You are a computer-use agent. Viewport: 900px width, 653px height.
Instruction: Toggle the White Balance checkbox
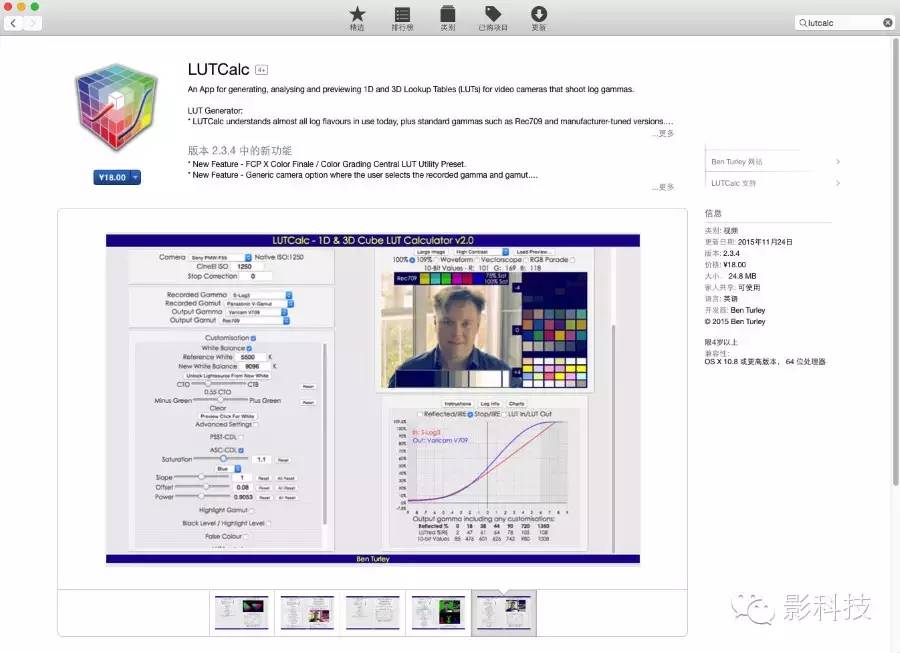[250, 348]
